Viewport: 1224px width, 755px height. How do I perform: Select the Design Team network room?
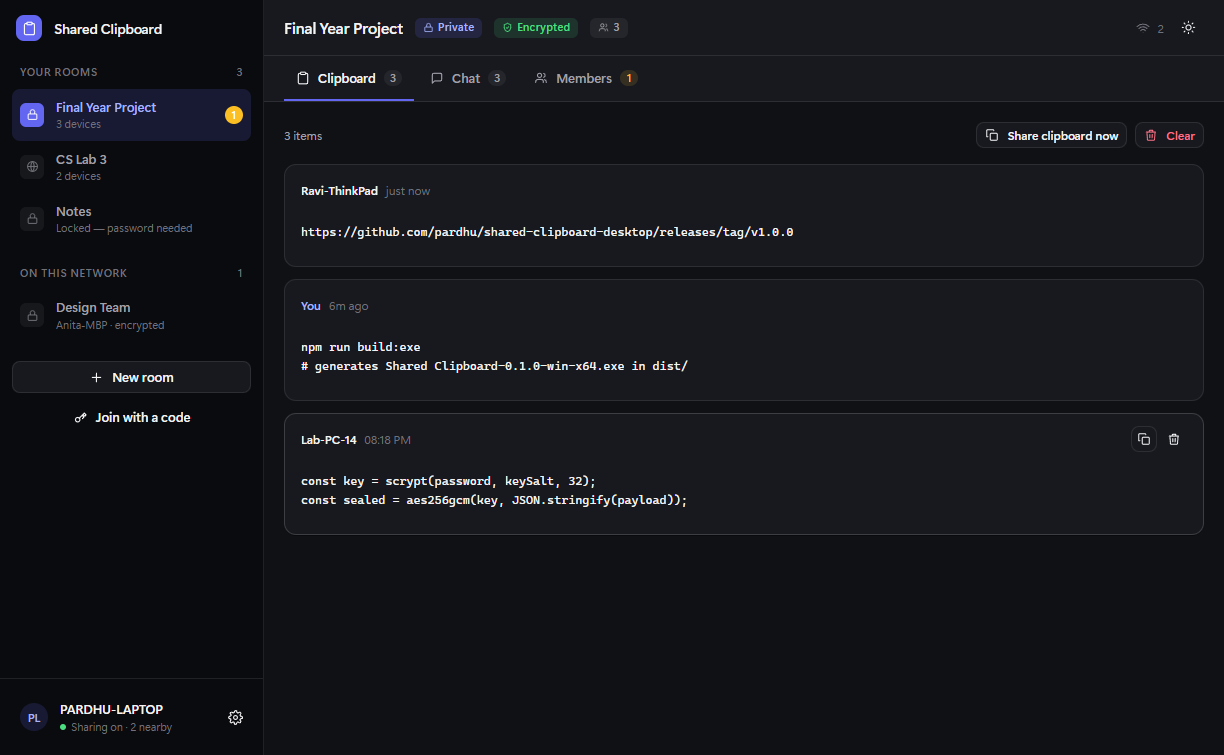[x=131, y=315]
